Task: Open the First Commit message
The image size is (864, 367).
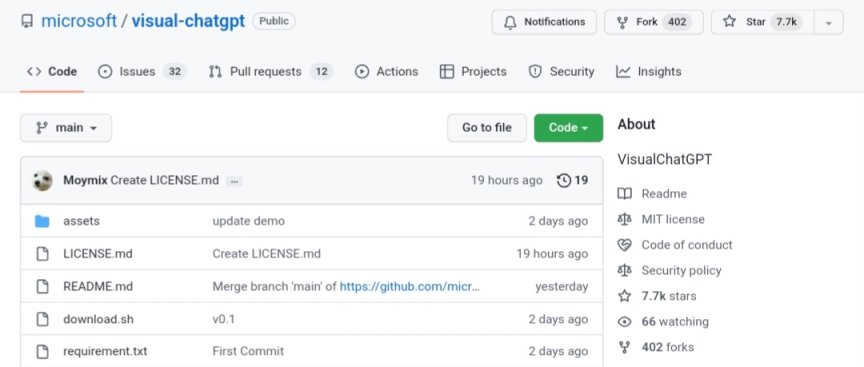Action: pos(249,352)
